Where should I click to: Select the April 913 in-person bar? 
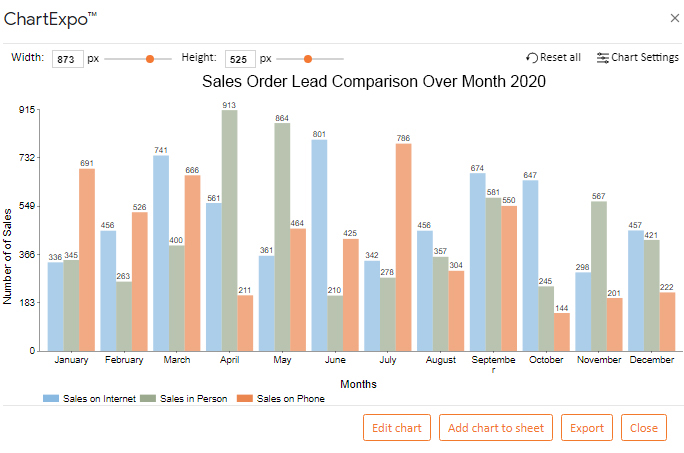(229, 230)
